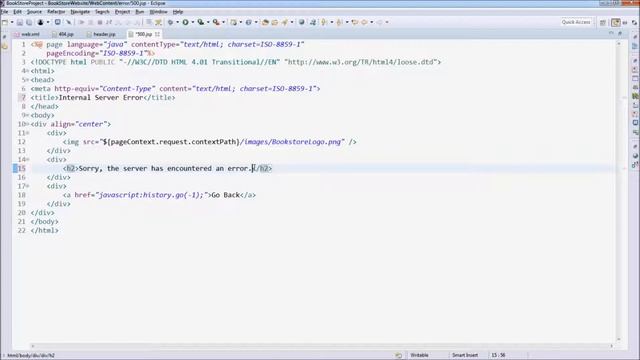This screenshot has height=360, width=640.
Task: Click the green Run launch icon
Action: pyautogui.click(x=185, y=22)
